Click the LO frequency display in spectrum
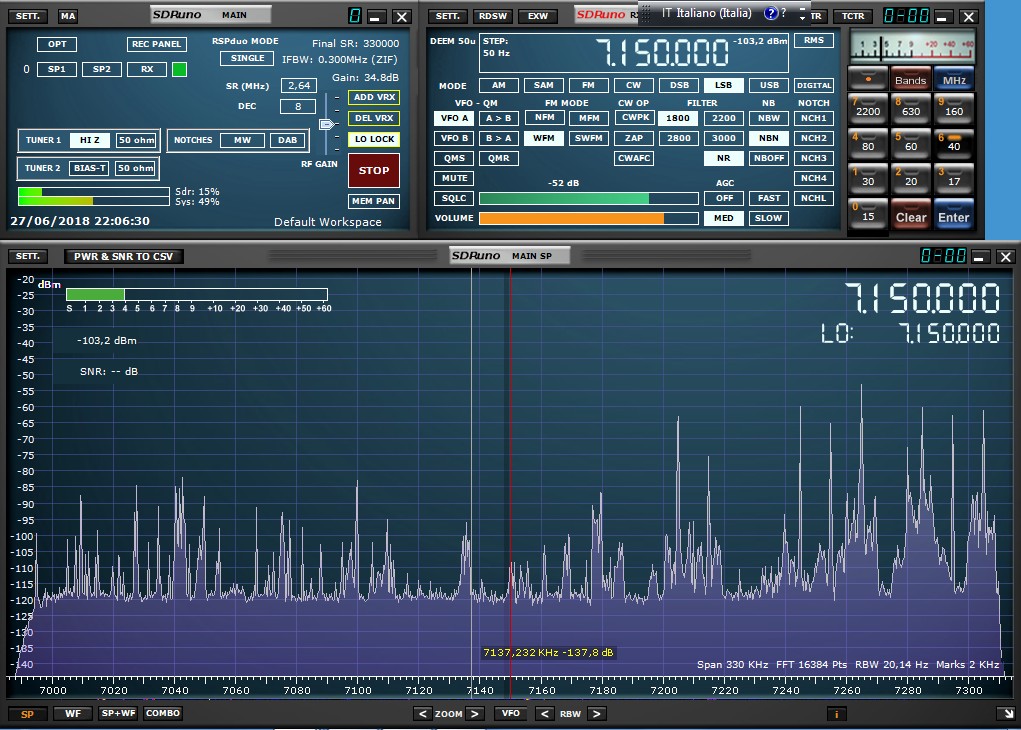Screen dimensions: 1021x730 (910, 333)
